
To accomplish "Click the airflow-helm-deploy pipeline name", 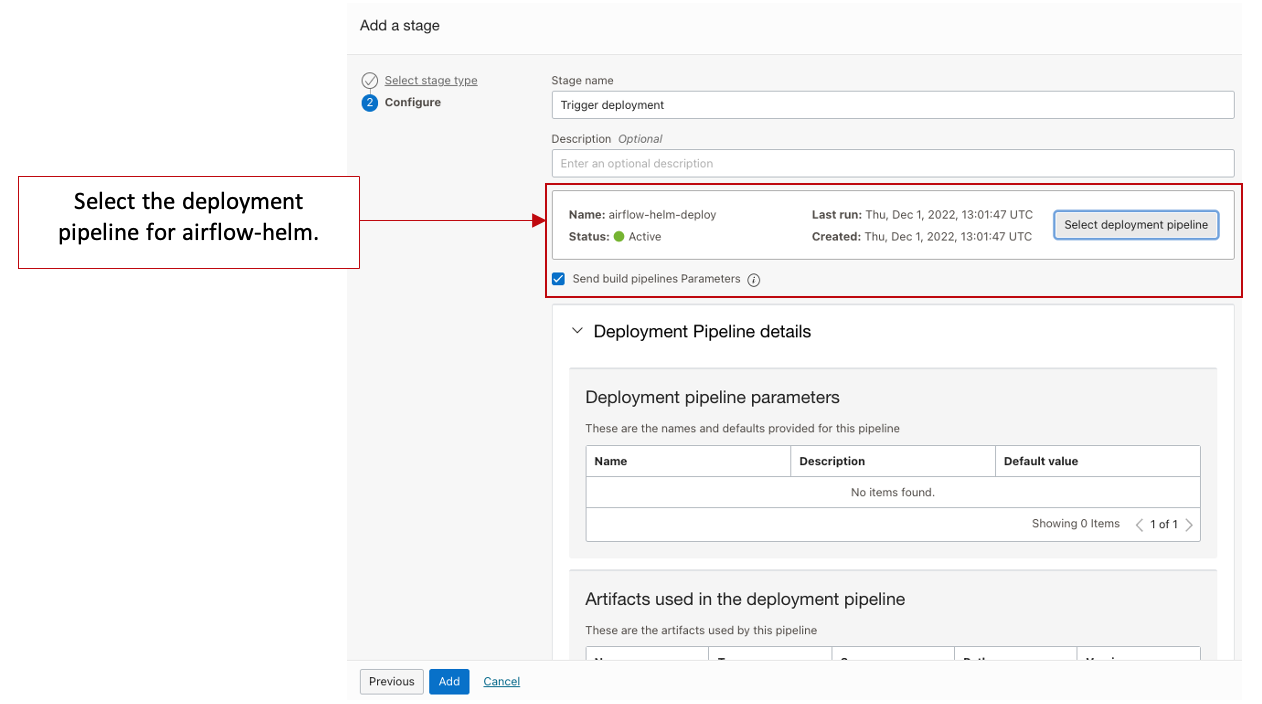I will coord(662,215).
